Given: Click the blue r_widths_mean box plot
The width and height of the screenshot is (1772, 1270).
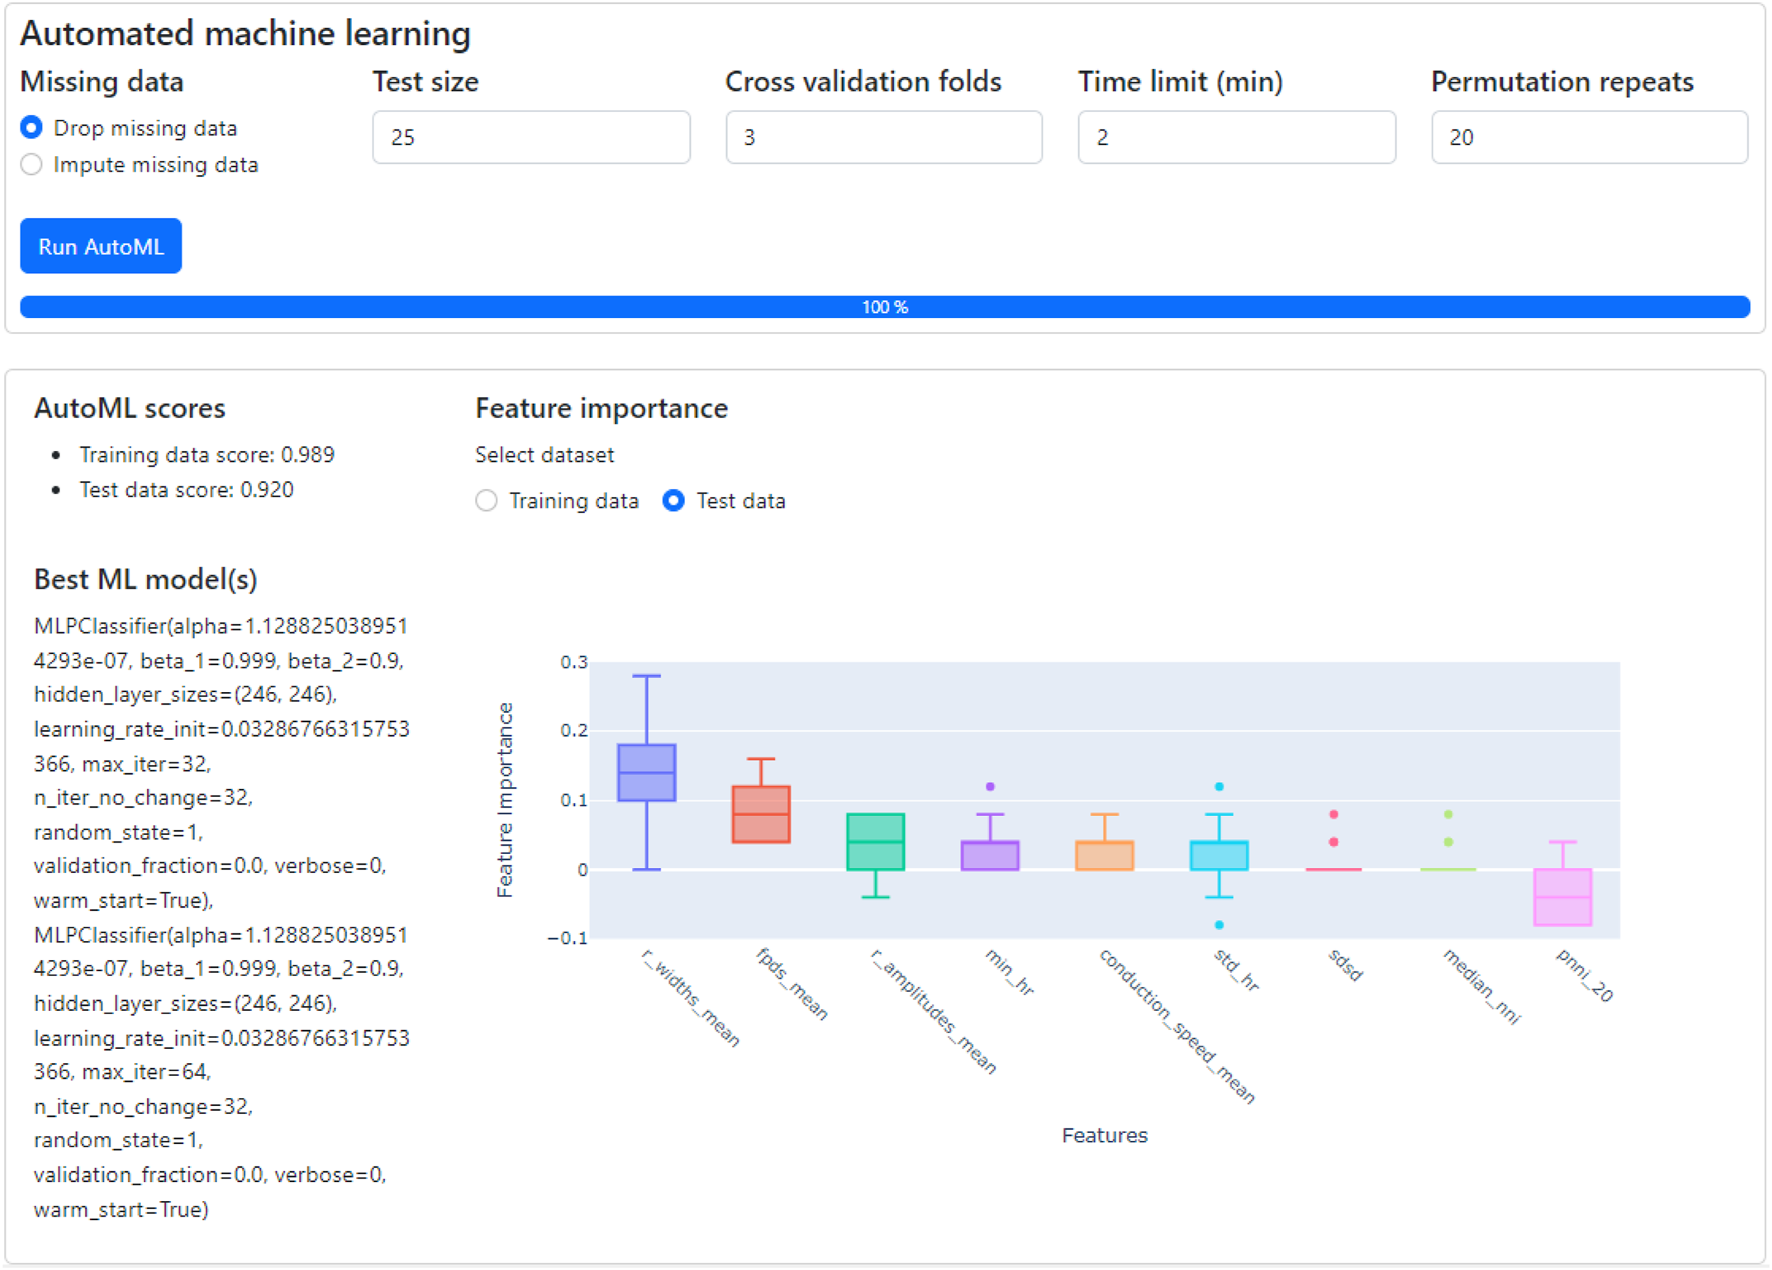Looking at the screenshot, I should click(647, 773).
